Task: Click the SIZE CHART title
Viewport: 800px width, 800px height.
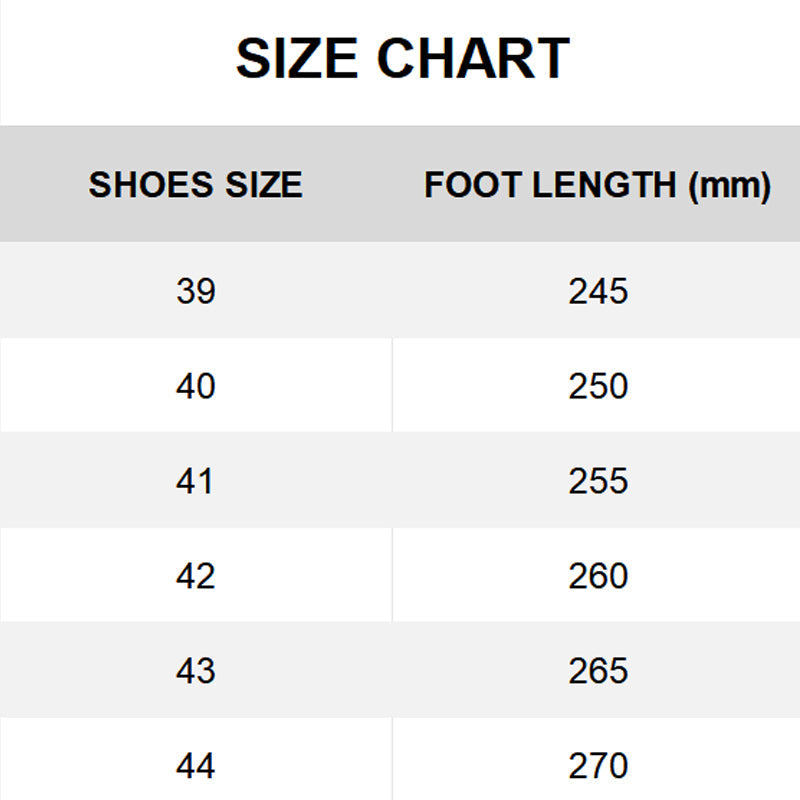Action: (x=402, y=59)
